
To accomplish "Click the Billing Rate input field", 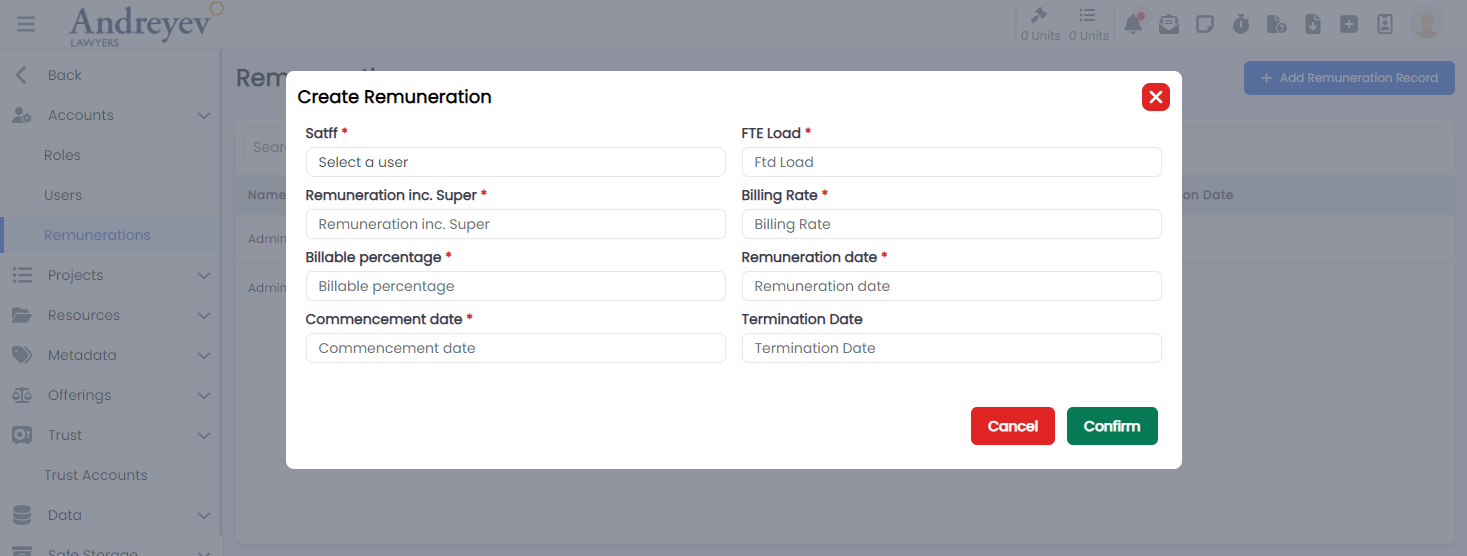I will [951, 224].
